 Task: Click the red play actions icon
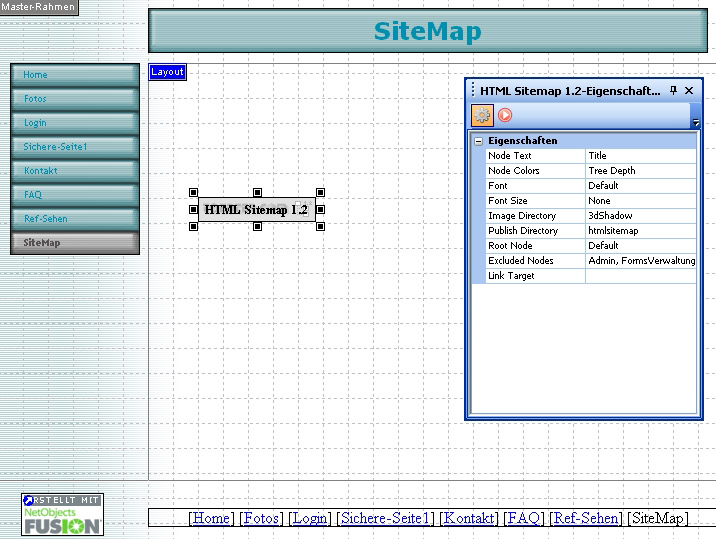[505, 115]
